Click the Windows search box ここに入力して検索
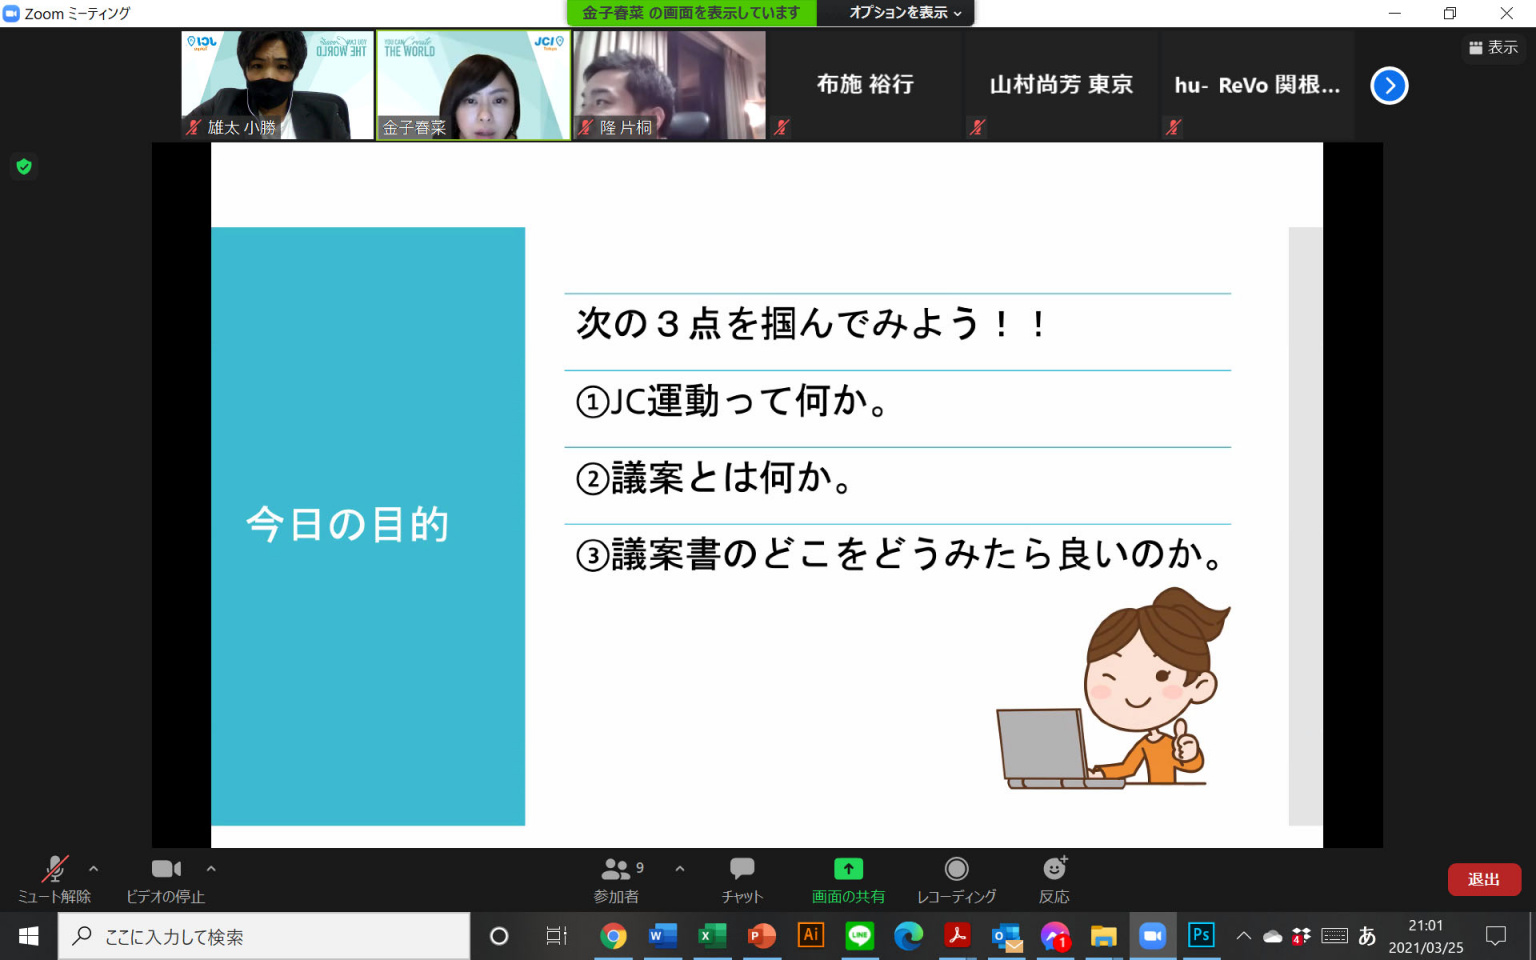Screen dimensions: 1536x960 point(265,937)
